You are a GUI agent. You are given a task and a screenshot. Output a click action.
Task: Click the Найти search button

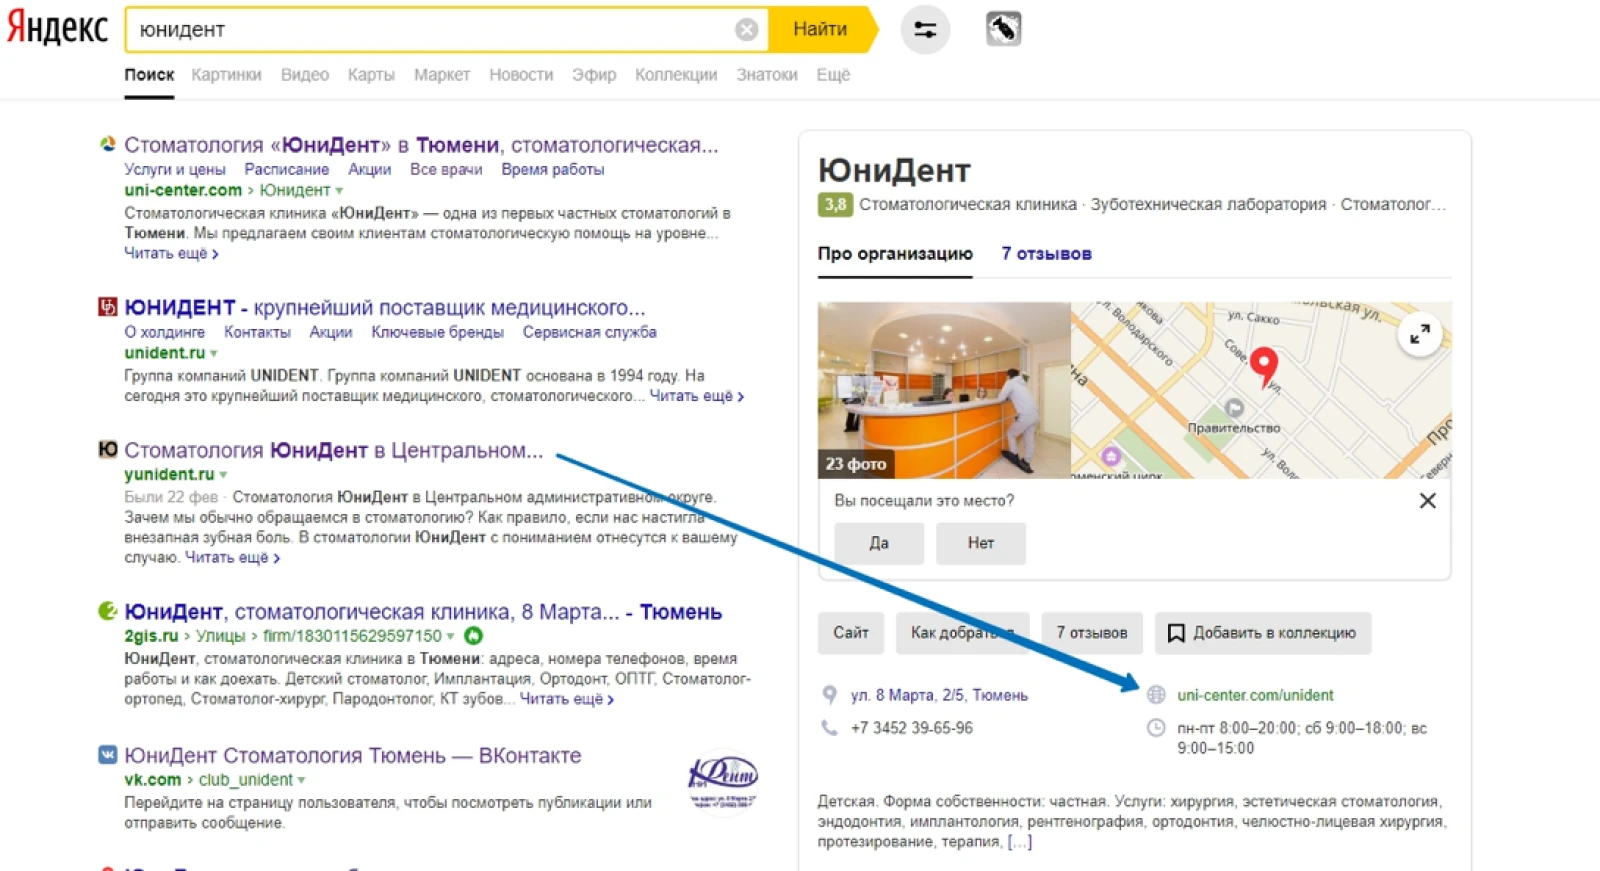coord(820,30)
